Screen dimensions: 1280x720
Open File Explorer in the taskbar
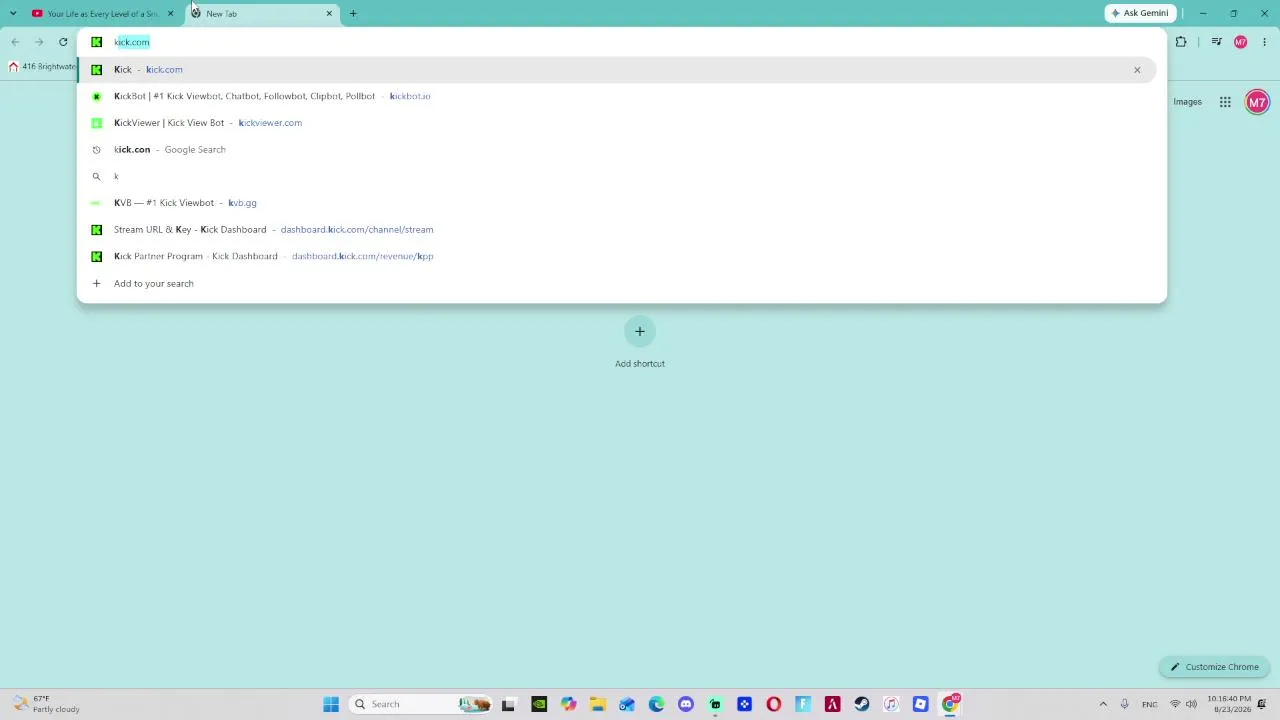coord(598,704)
